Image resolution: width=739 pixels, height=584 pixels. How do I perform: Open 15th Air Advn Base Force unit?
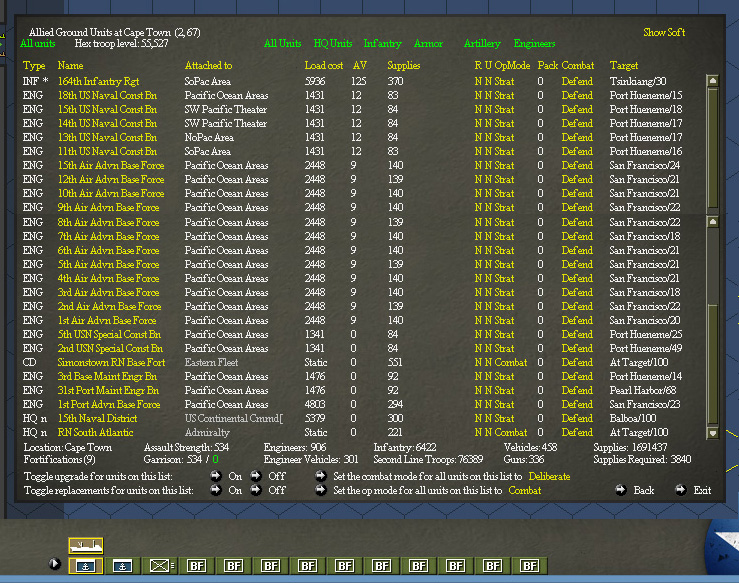click(111, 166)
